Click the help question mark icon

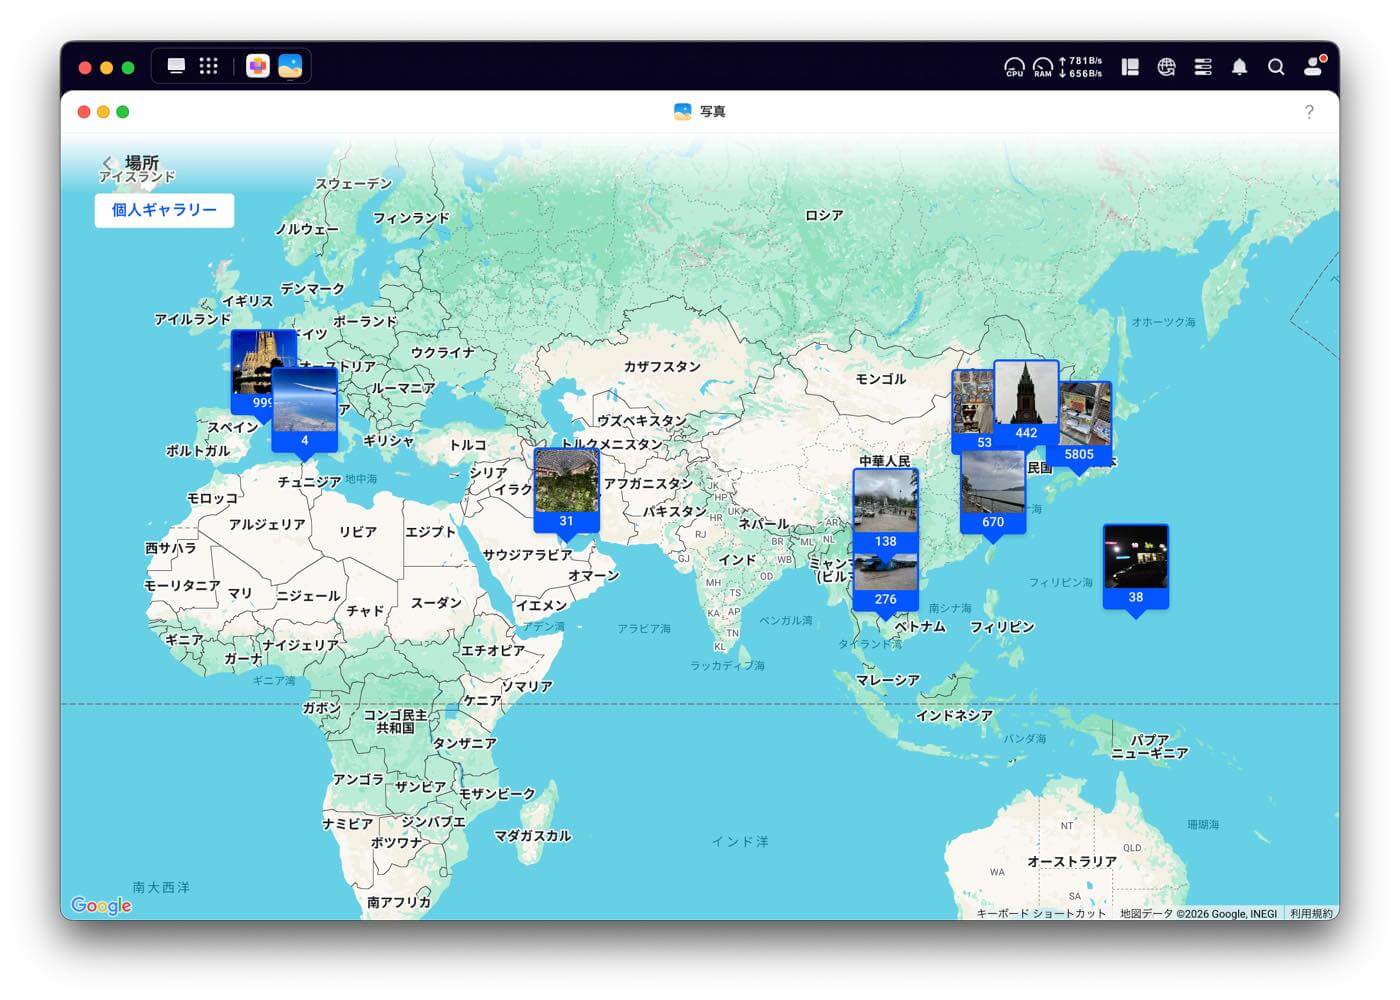coord(1309,112)
